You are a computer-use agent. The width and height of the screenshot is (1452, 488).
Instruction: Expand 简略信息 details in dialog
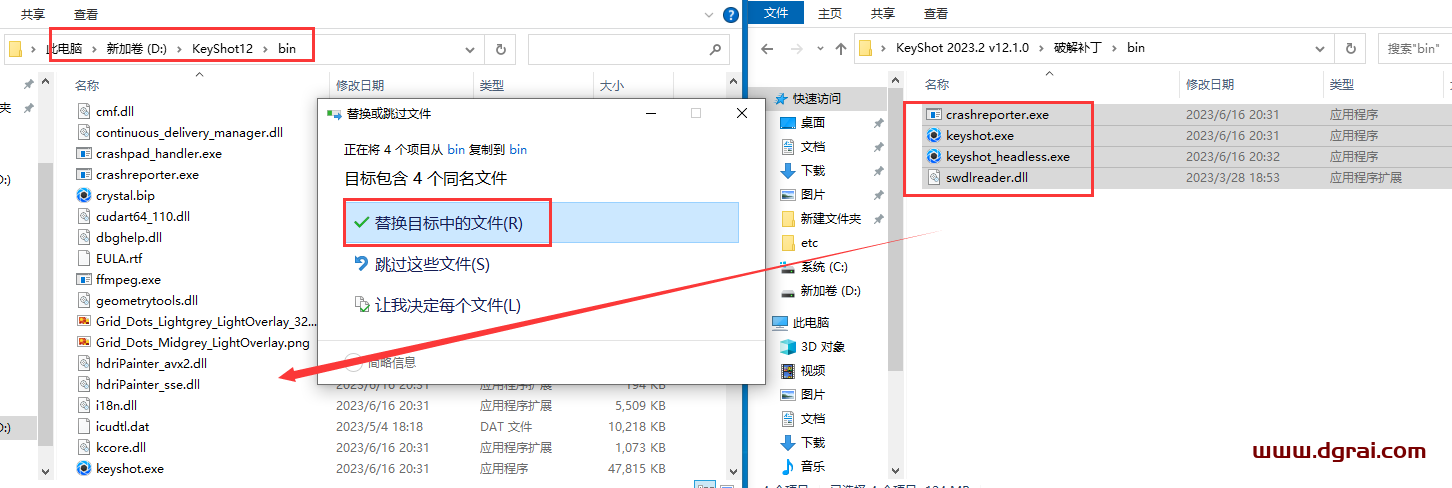coord(380,362)
